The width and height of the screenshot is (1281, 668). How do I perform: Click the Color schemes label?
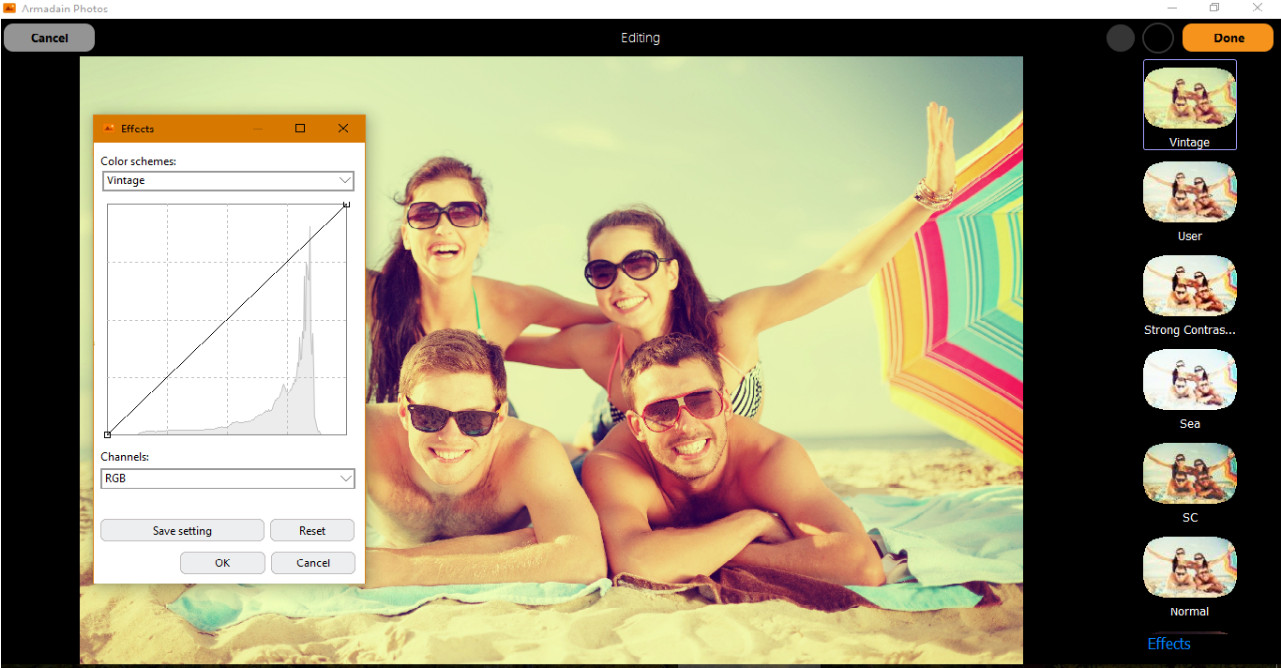(138, 161)
